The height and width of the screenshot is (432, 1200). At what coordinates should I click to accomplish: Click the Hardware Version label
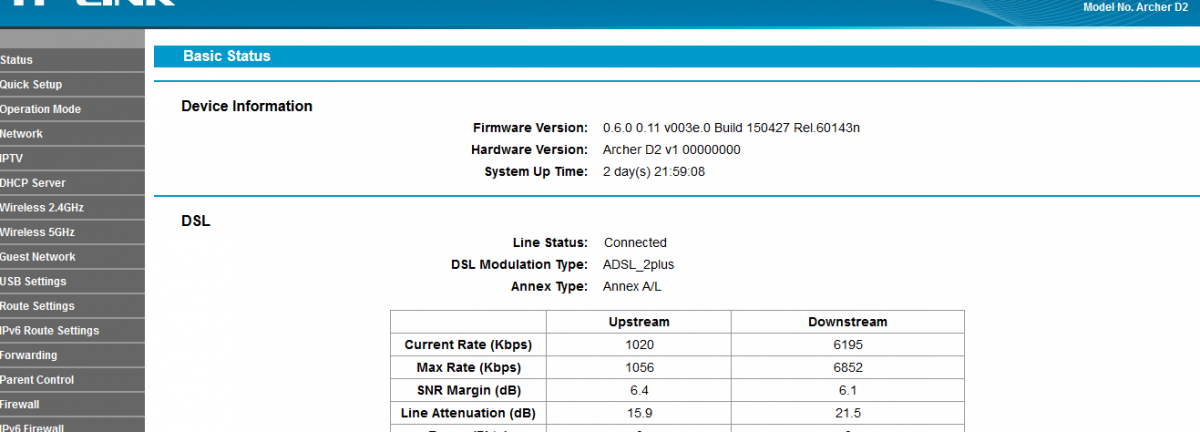[x=529, y=150]
